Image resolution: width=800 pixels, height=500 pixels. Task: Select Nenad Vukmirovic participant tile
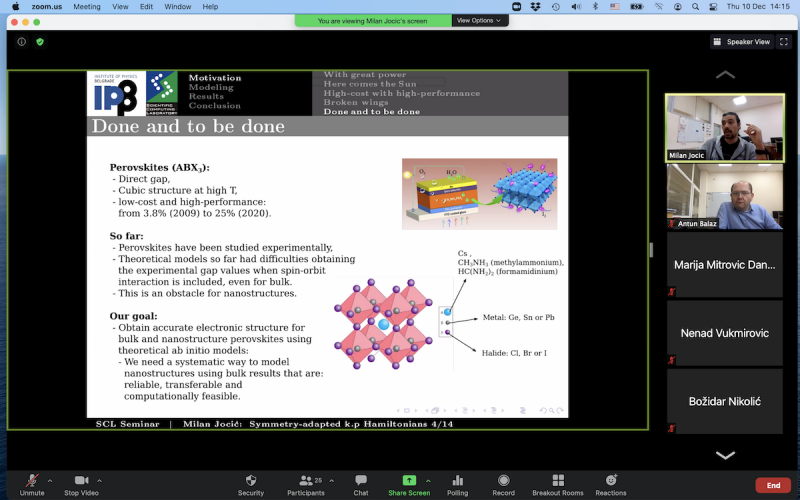pos(724,333)
